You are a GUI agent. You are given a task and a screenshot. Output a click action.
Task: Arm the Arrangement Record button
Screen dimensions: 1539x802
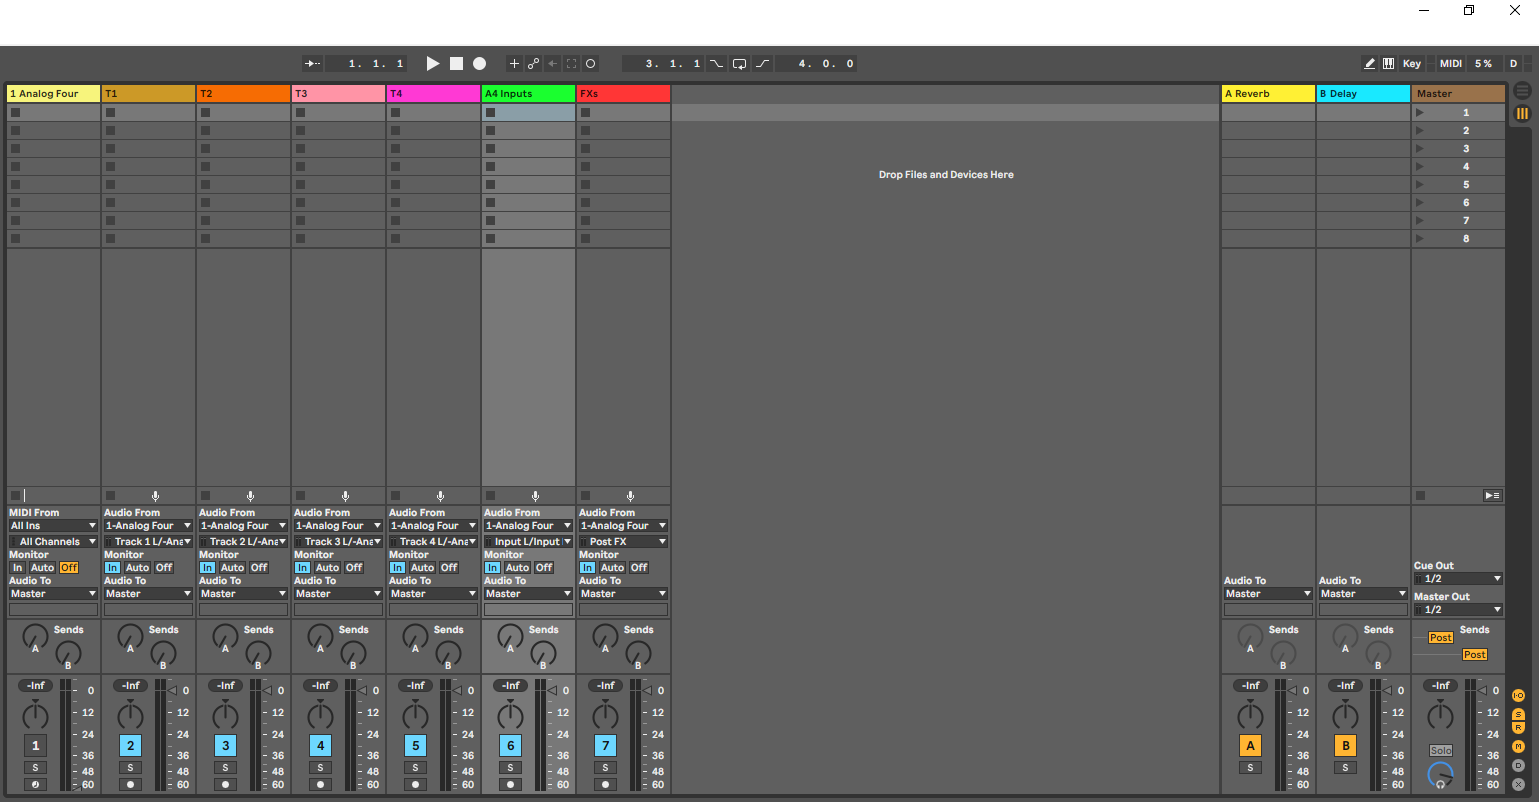click(480, 63)
